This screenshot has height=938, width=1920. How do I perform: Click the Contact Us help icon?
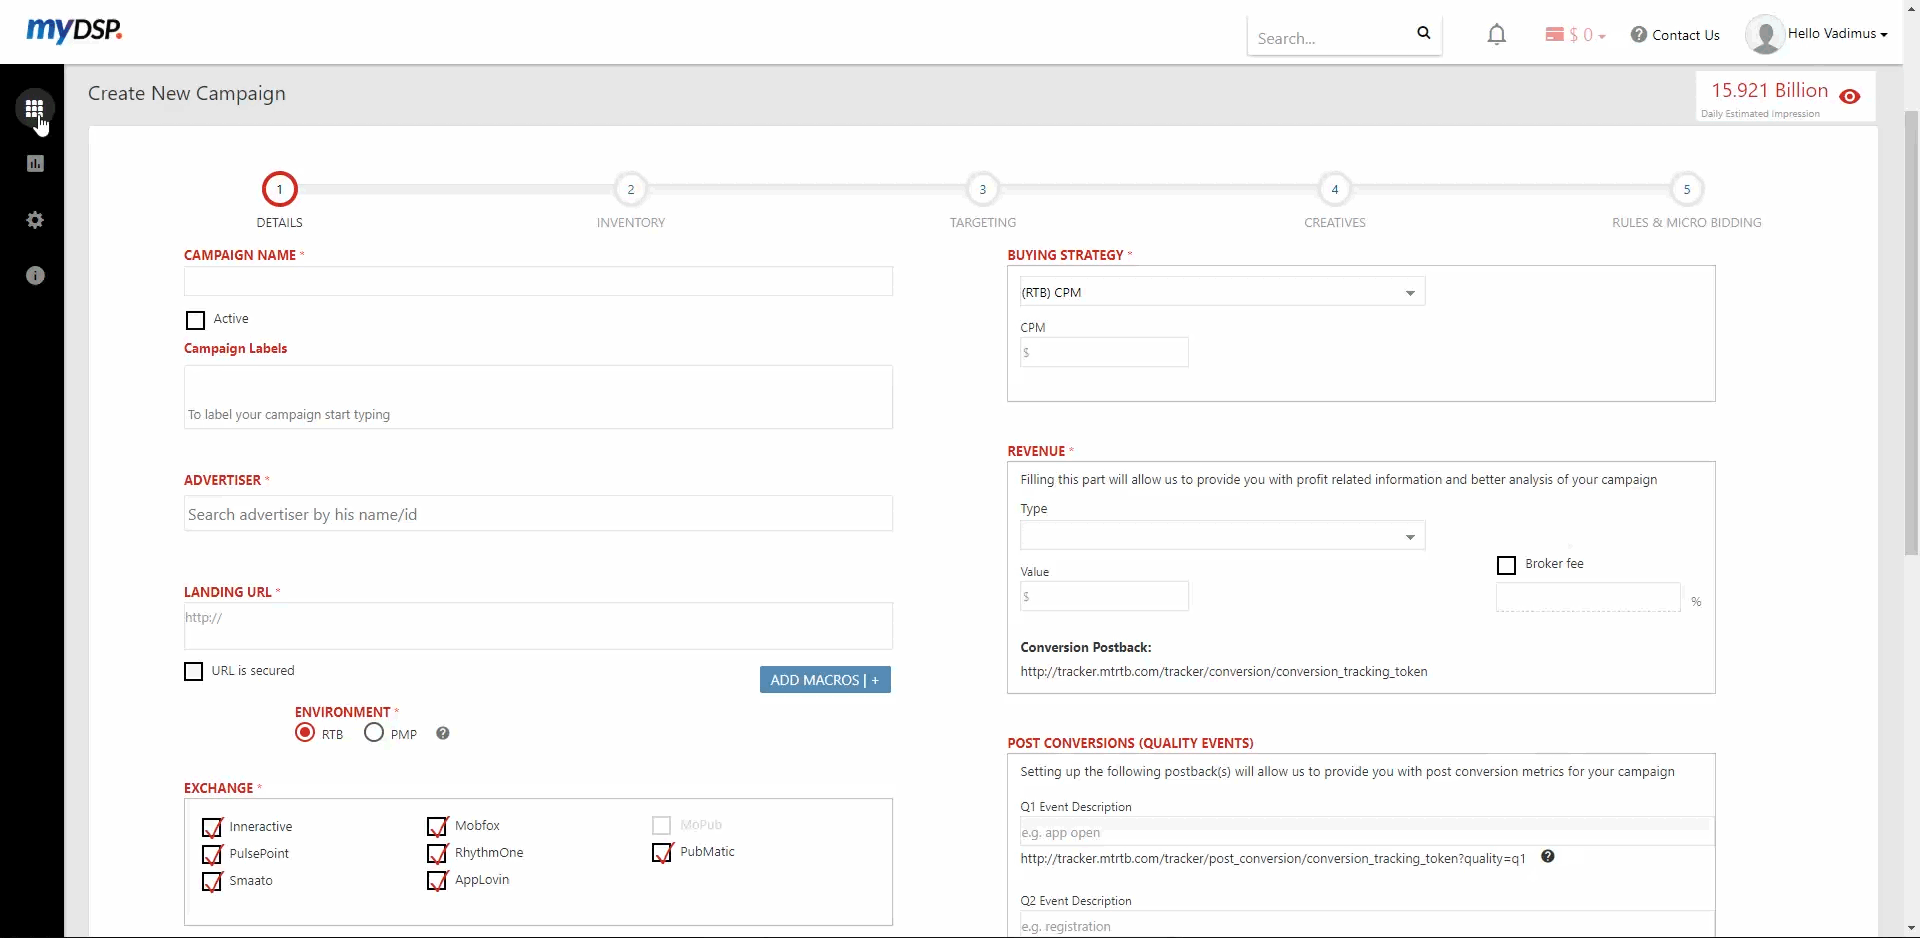click(x=1639, y=35)
